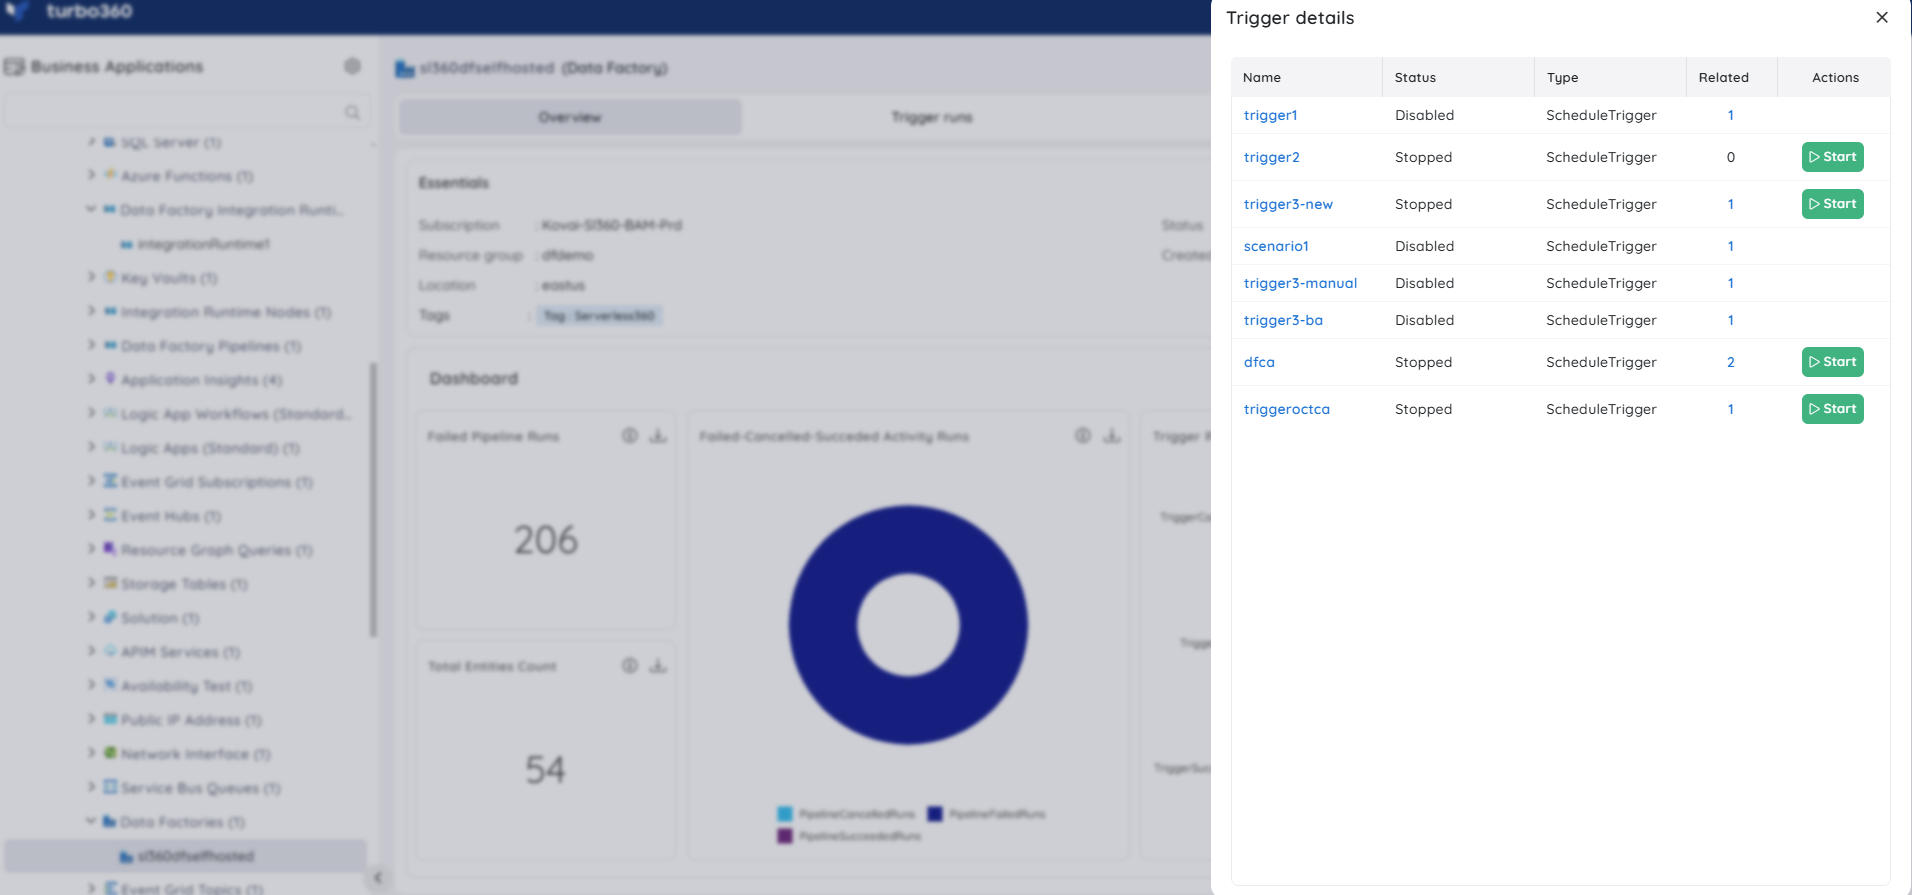Select the Service Bus Queues item
This screenshot has height=895, width=1912.
(x=200, y=788)
